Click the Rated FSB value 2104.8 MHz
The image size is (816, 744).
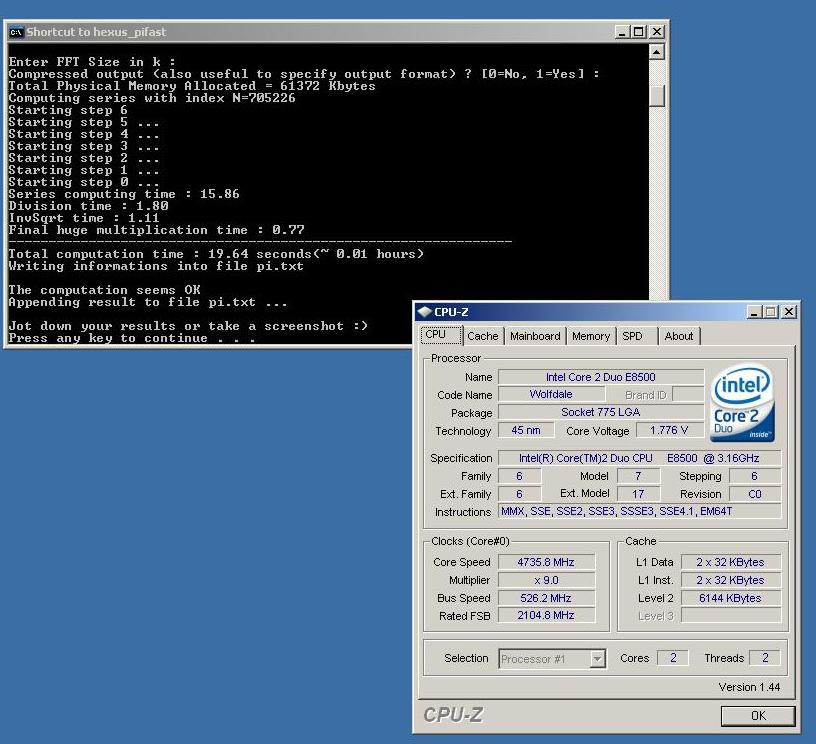pos(546,615)
